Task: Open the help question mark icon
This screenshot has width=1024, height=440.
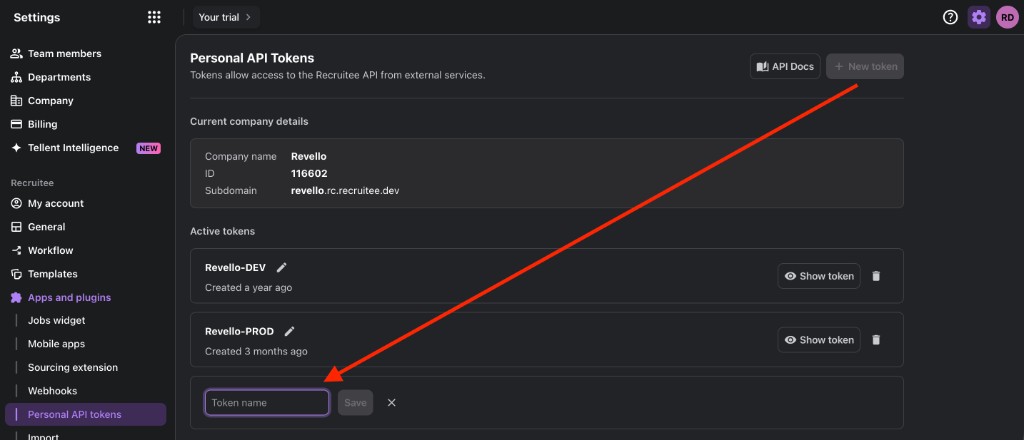Action: [950, 18]
